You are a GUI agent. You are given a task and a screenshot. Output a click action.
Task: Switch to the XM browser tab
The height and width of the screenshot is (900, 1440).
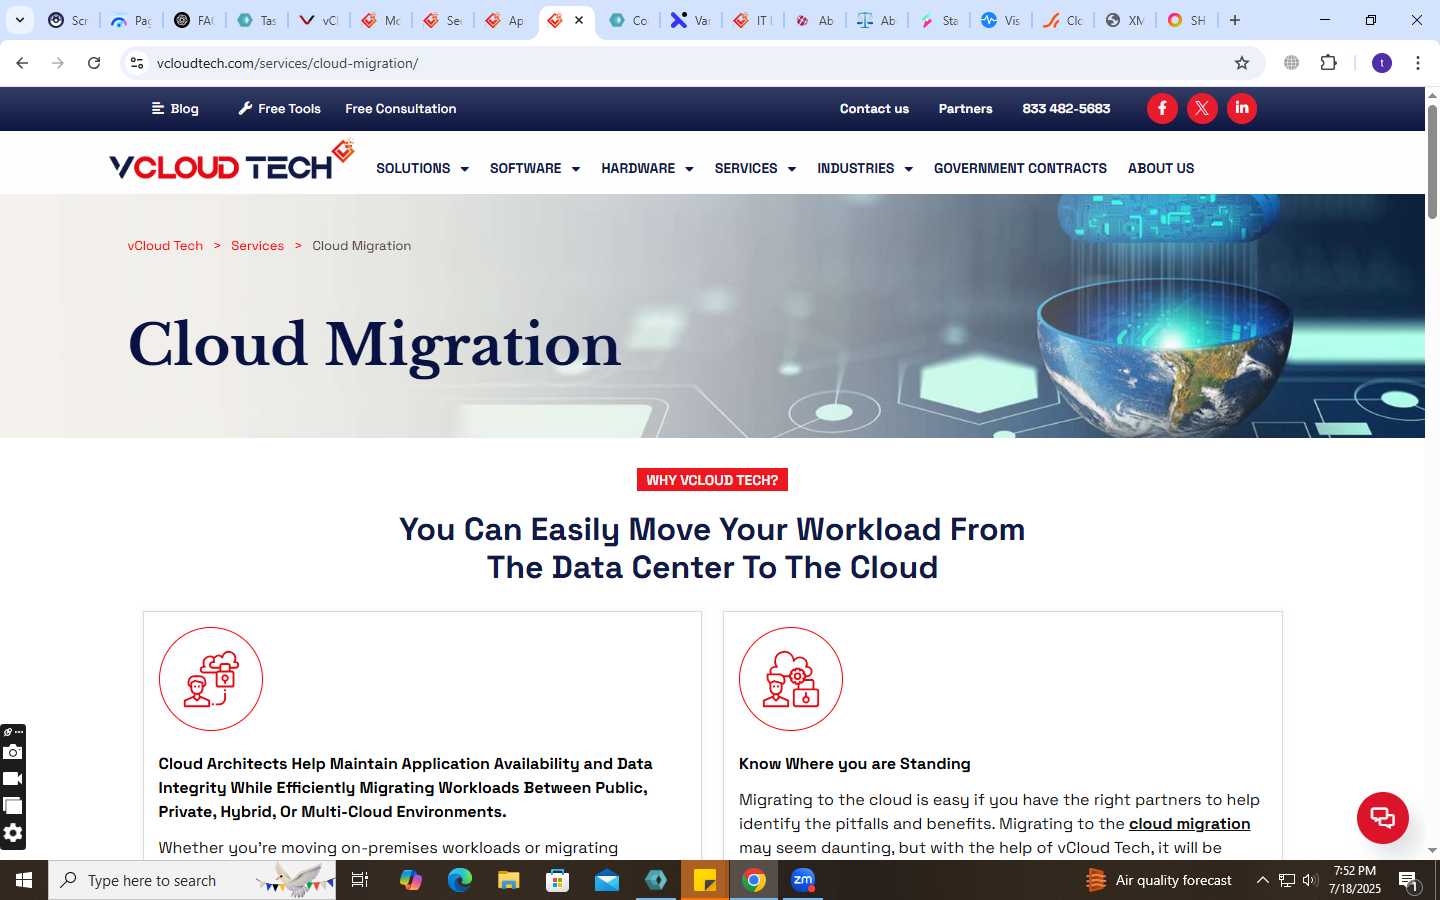tap(1124, 20)
